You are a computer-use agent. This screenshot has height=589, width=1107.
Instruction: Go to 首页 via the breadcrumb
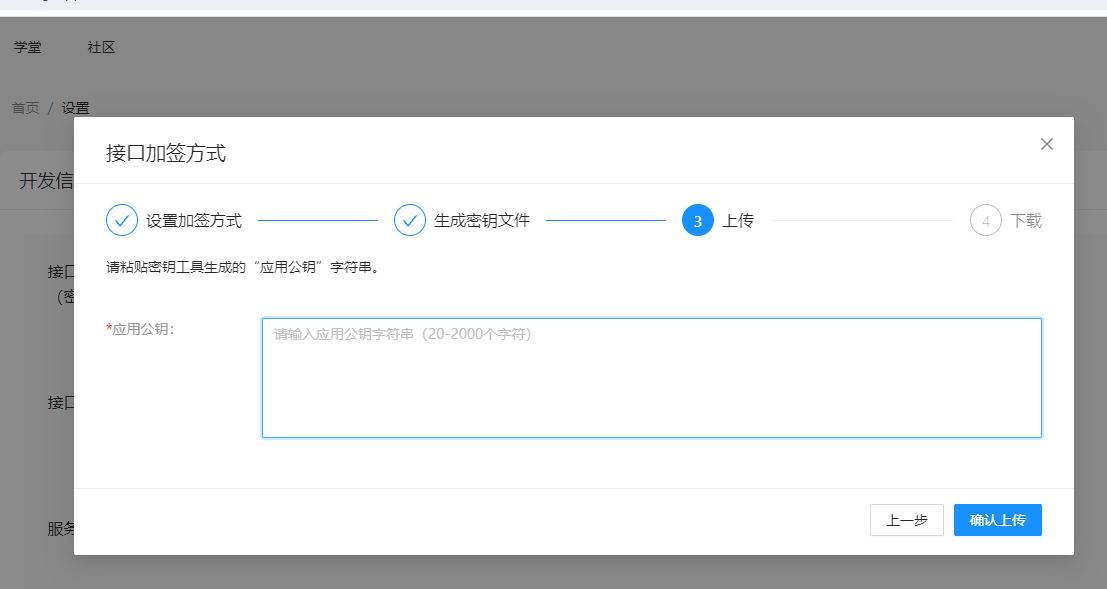click(x=26, y=108)
